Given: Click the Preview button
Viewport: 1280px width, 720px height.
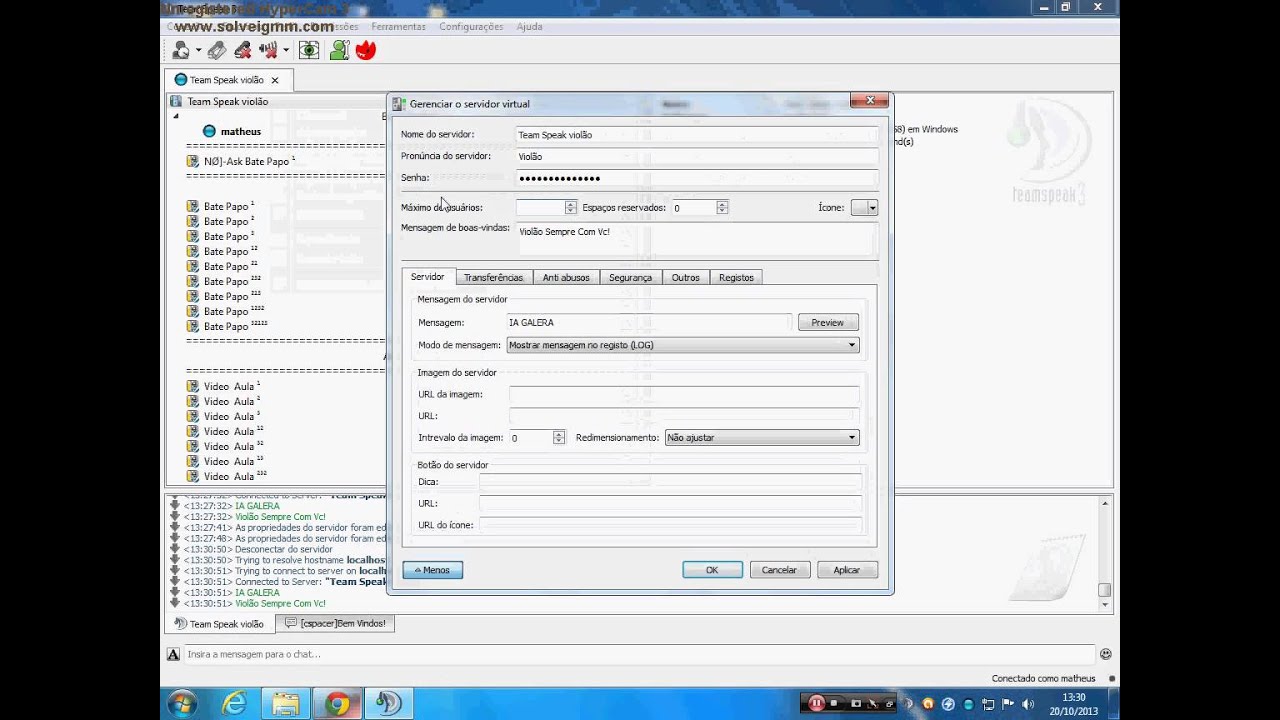Looking at the screenshot, I should tap(827, 322).
